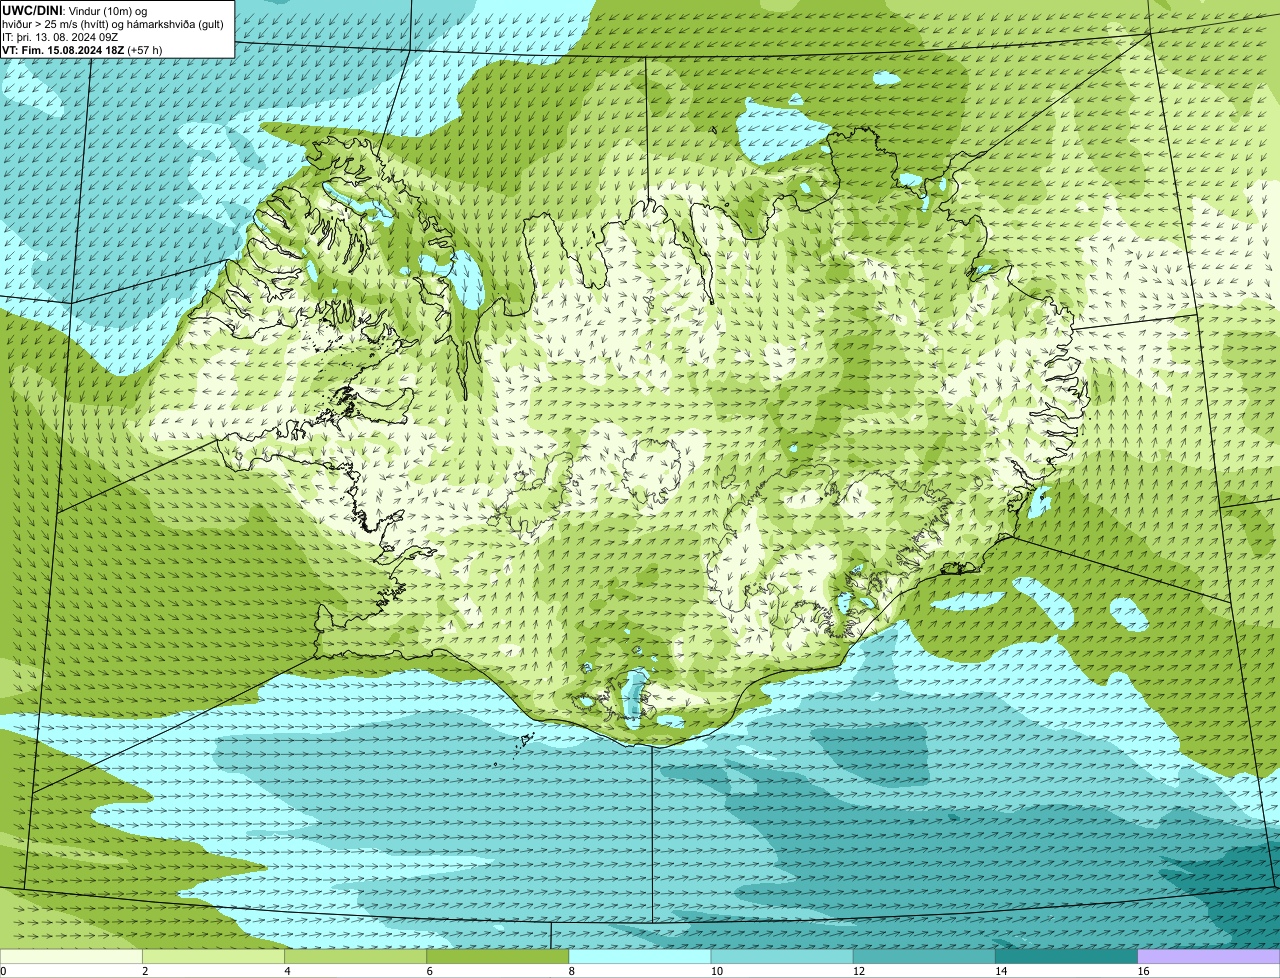This screenshot has width=1280, height=978.
Task: Click the legend value label 16
Action: point(1143,971)
